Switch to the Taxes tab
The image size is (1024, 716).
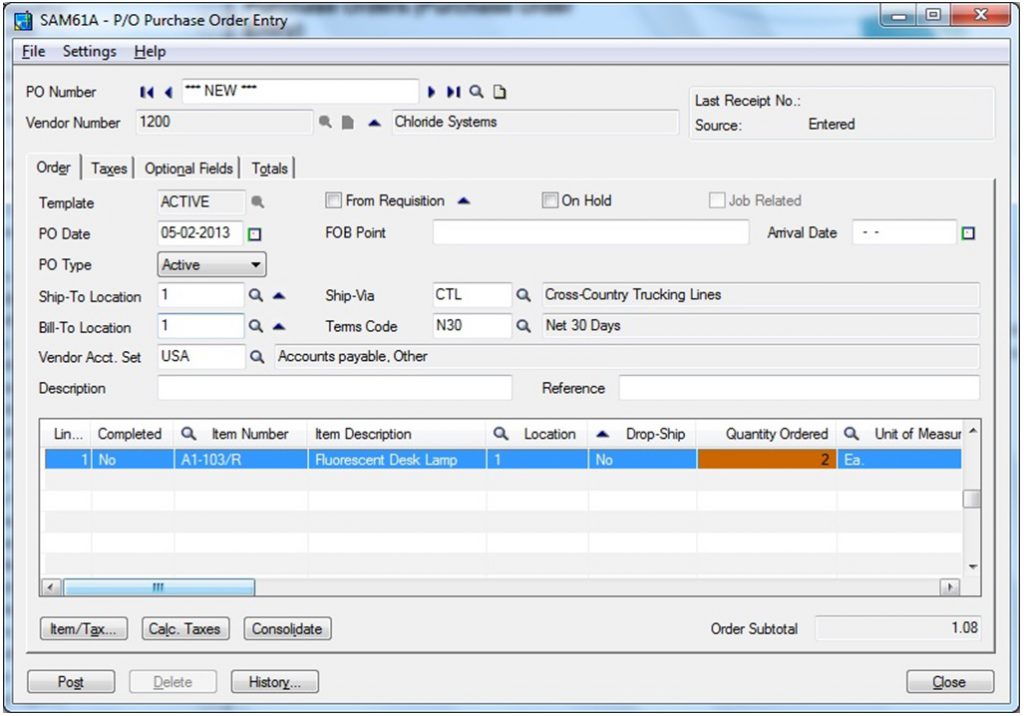(108, 168)
